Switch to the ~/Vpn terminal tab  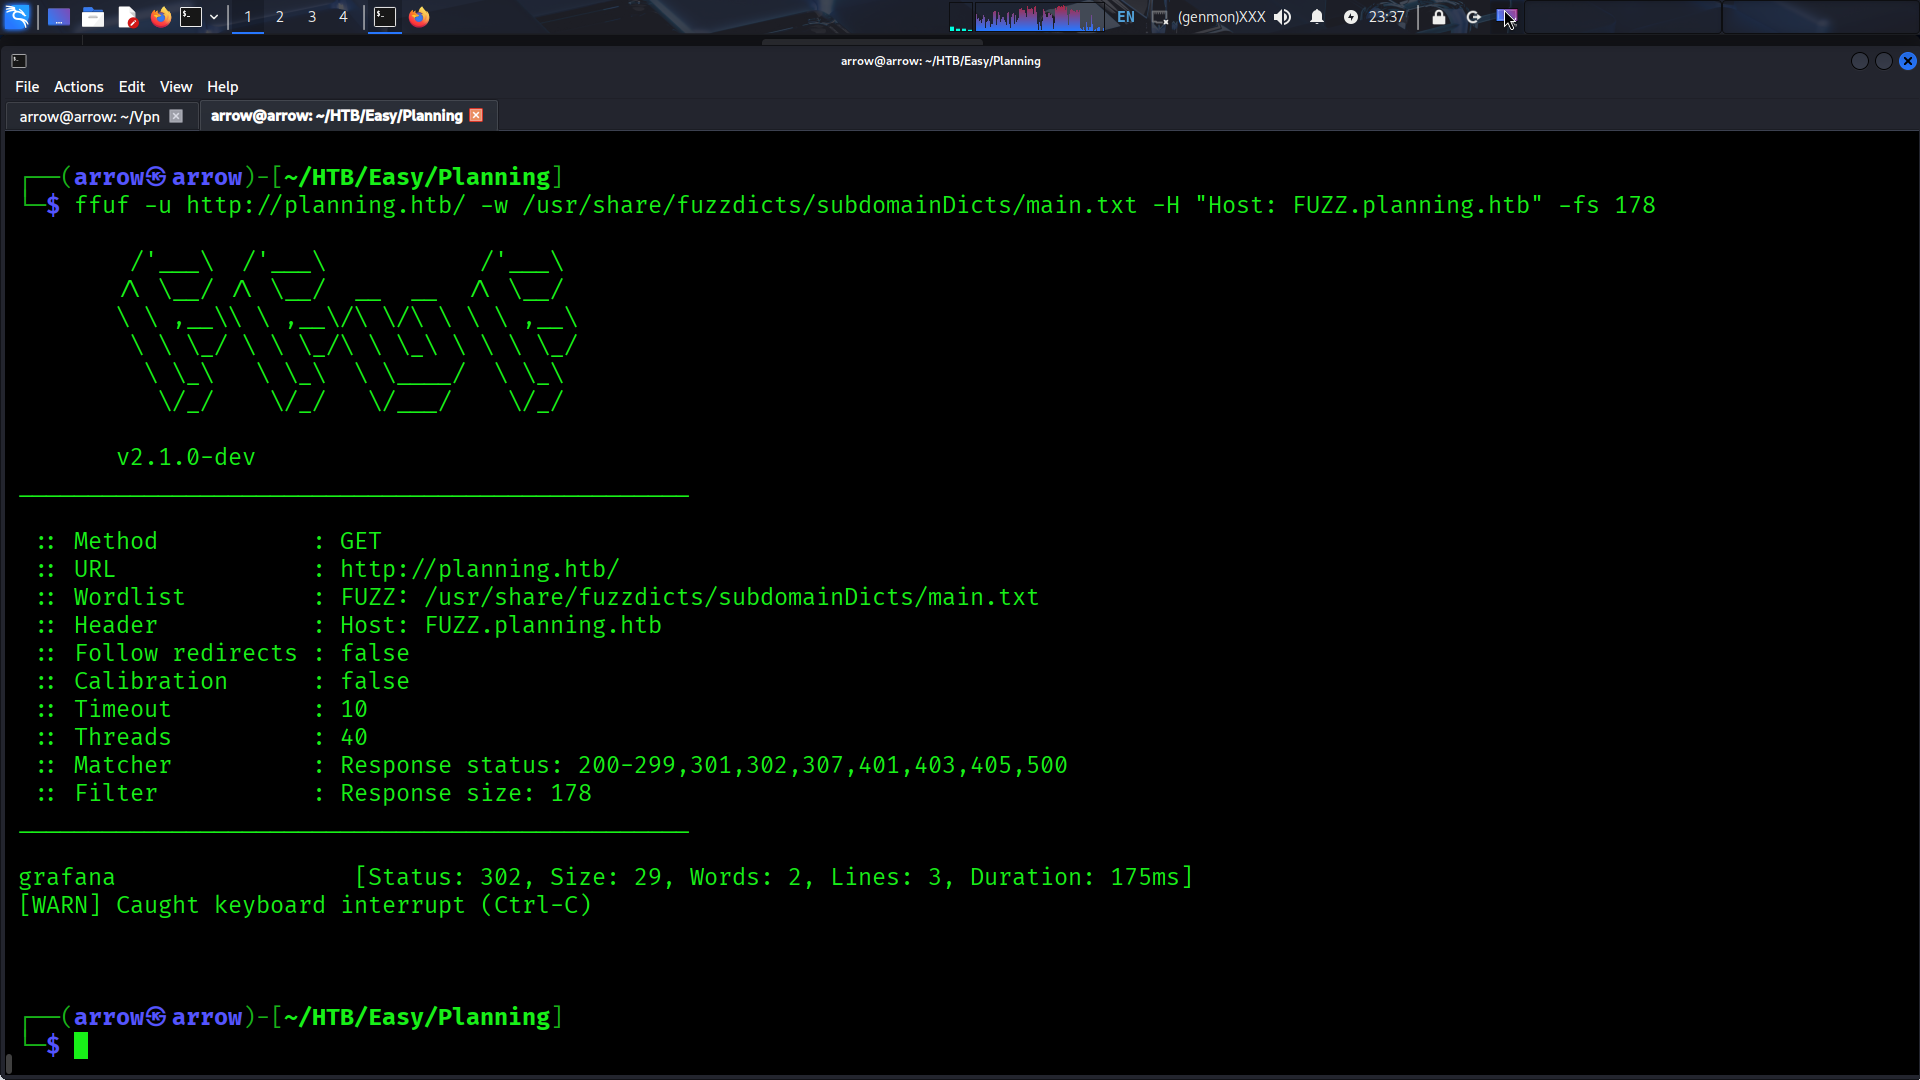89,116
